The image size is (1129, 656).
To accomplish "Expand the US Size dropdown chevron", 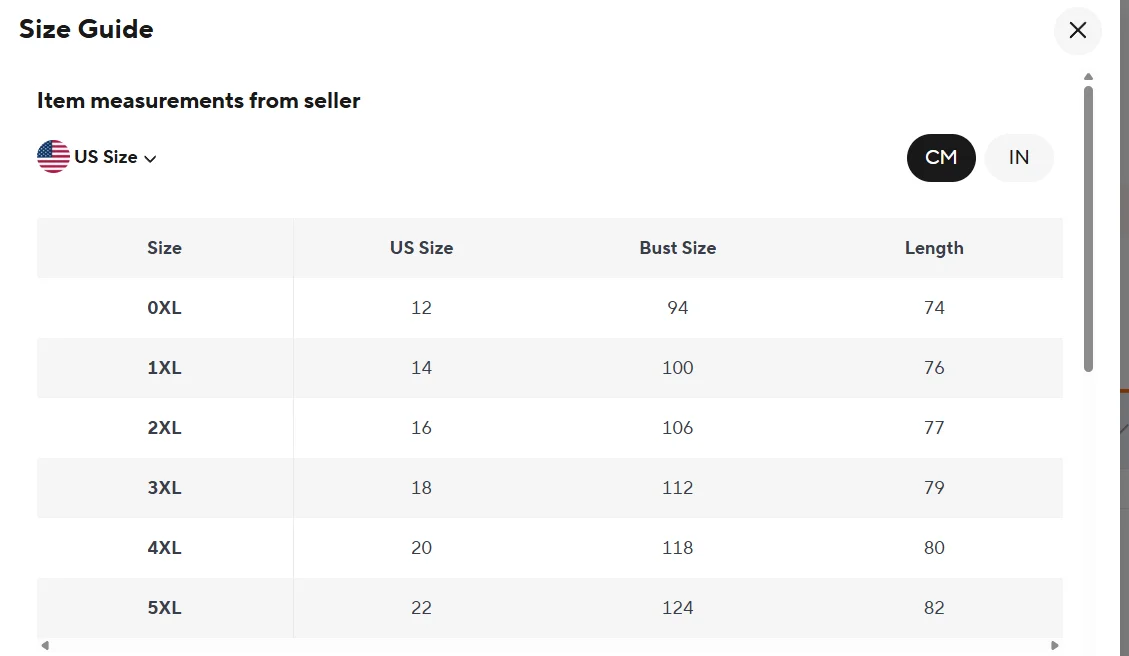I will (151, 158).
